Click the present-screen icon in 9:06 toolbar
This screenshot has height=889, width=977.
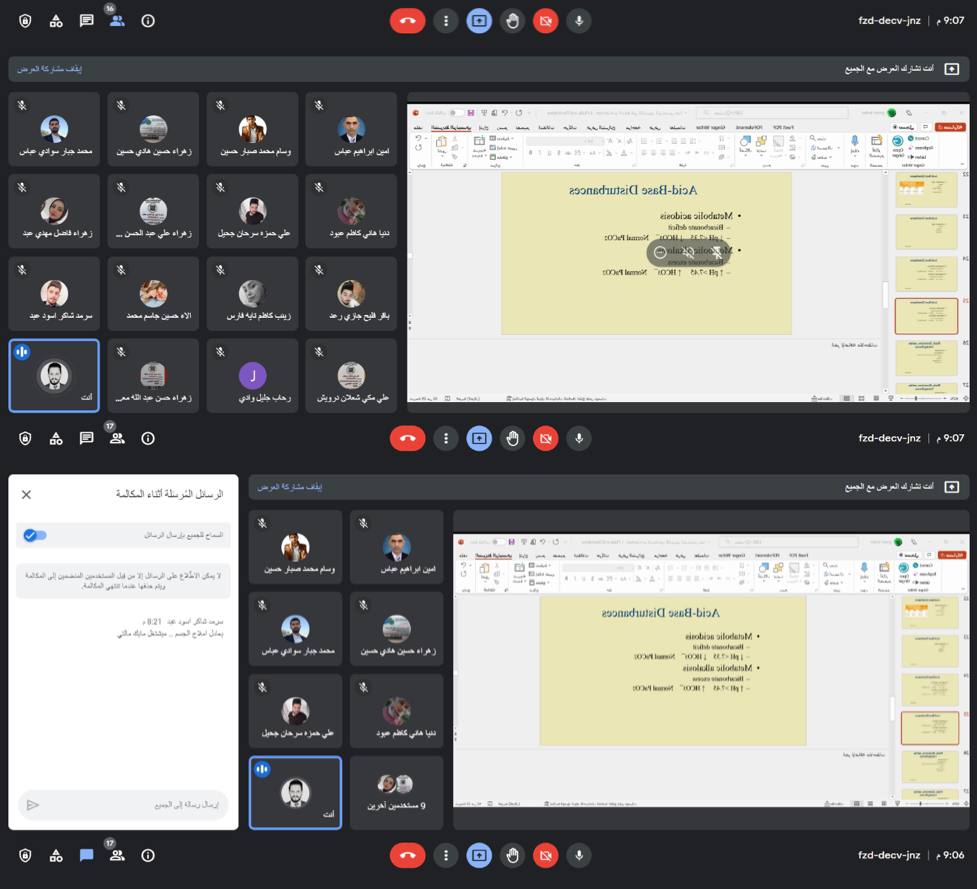[x=479, y=855]
